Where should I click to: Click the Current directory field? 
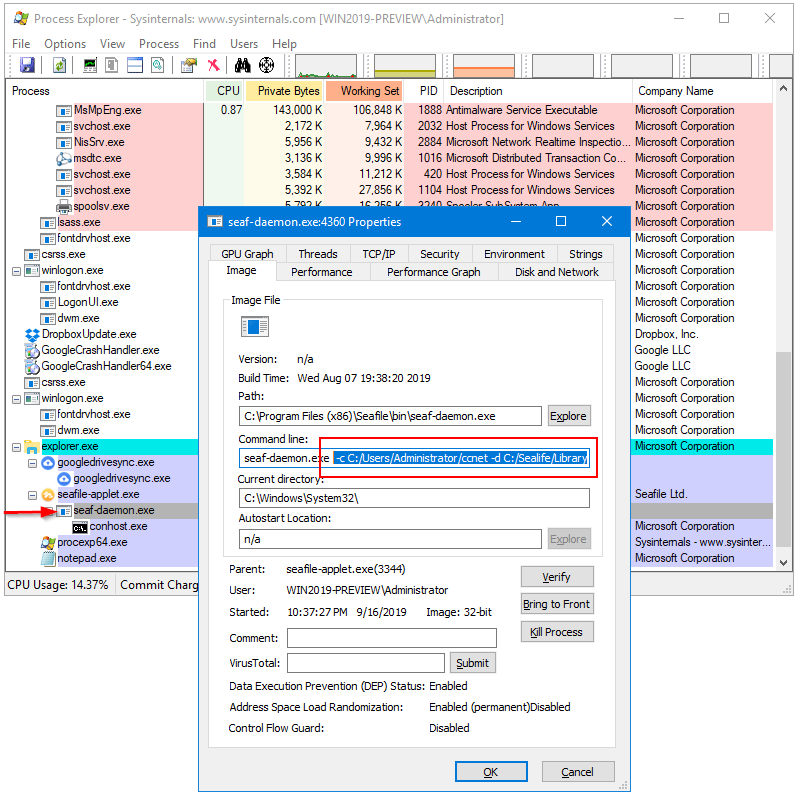pyautogui.click(x=414, y=498)
